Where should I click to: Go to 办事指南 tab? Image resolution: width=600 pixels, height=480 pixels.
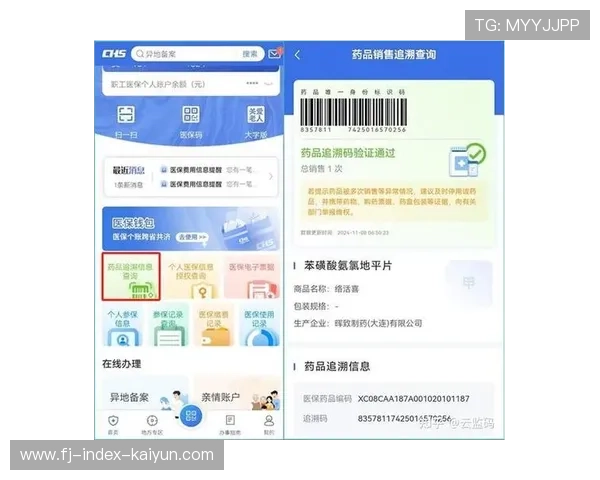tap(230, 425)
